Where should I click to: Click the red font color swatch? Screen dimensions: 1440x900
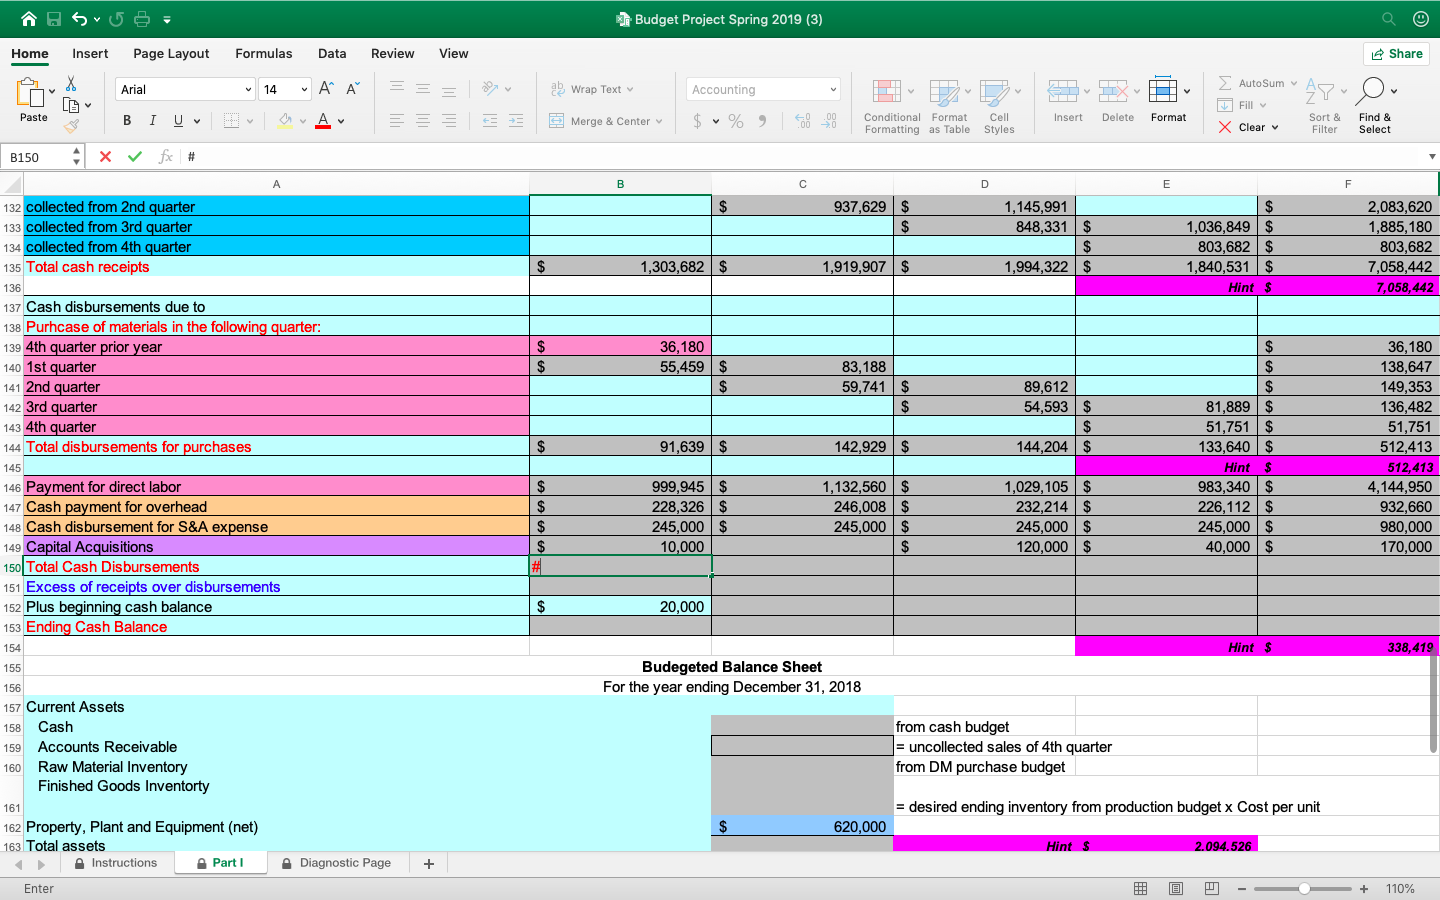point(323,121)
